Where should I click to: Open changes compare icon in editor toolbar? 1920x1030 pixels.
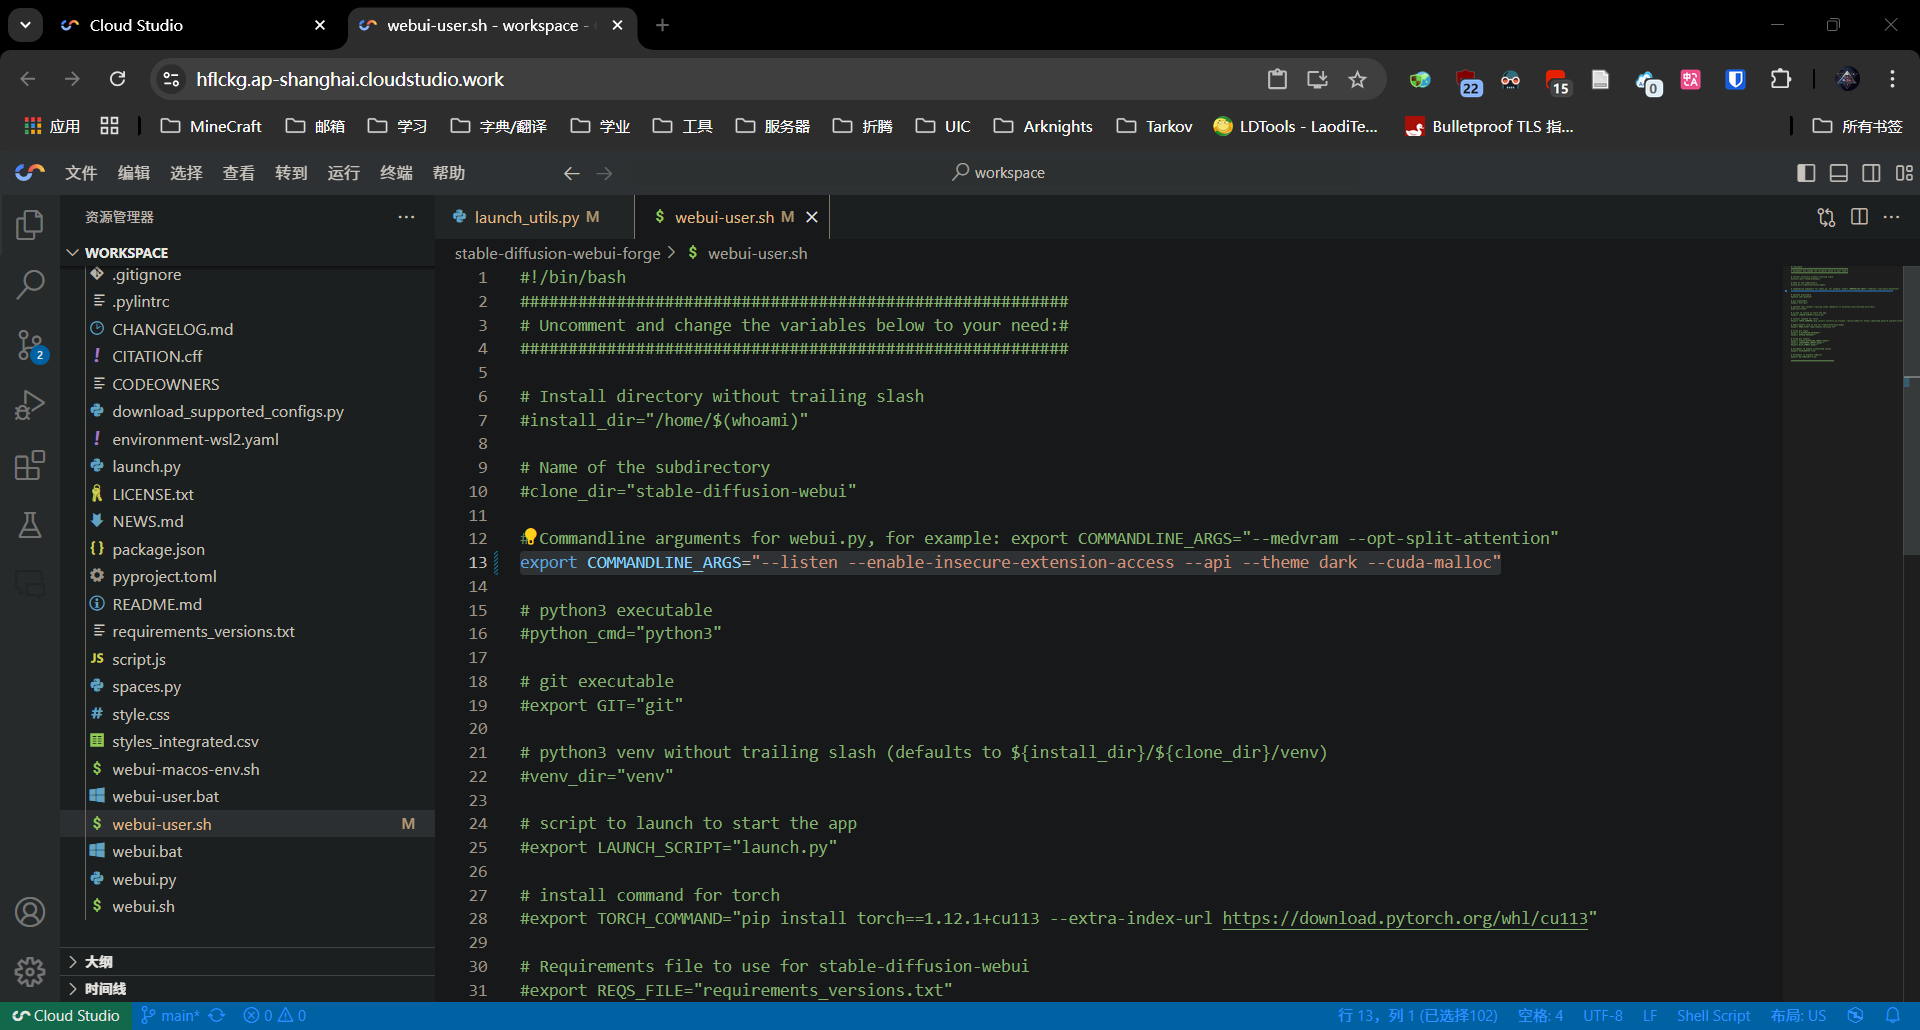click(x=1826, y=217)
